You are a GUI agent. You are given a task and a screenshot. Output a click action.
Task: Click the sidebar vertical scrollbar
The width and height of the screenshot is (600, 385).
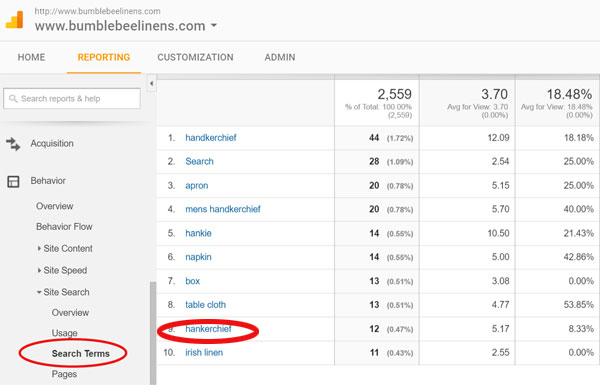point(153,333)
